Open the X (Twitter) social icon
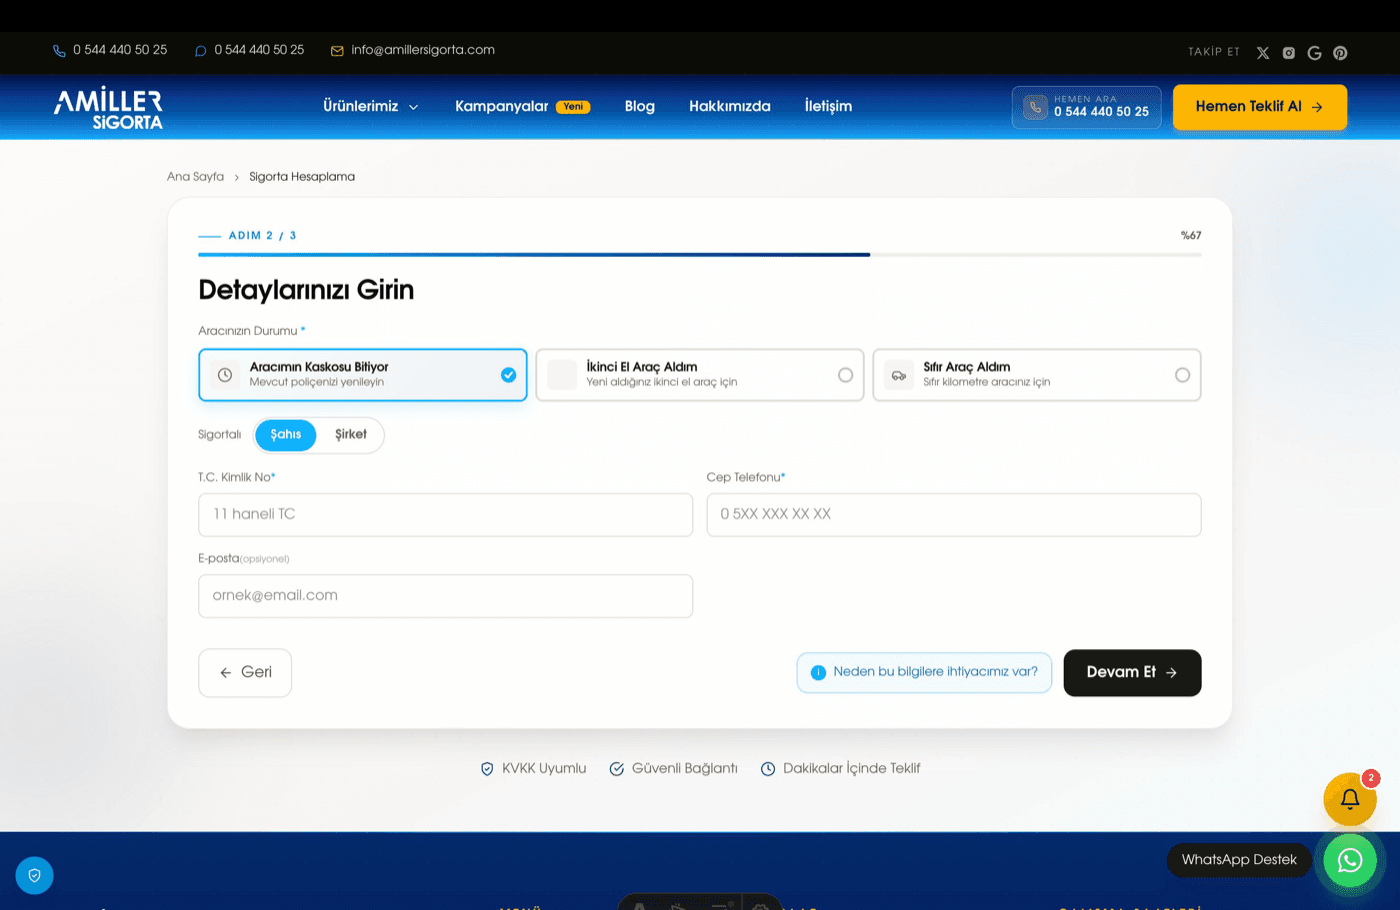This screenshot has width=1400, height=910. pos(1263,53)
